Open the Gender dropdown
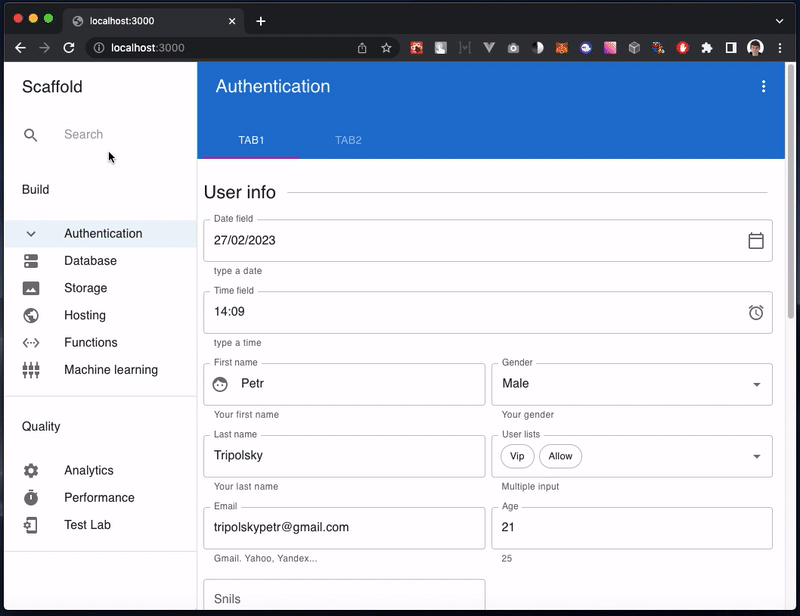The width and height of the screenshot is (800, 616). click(632, 384)
